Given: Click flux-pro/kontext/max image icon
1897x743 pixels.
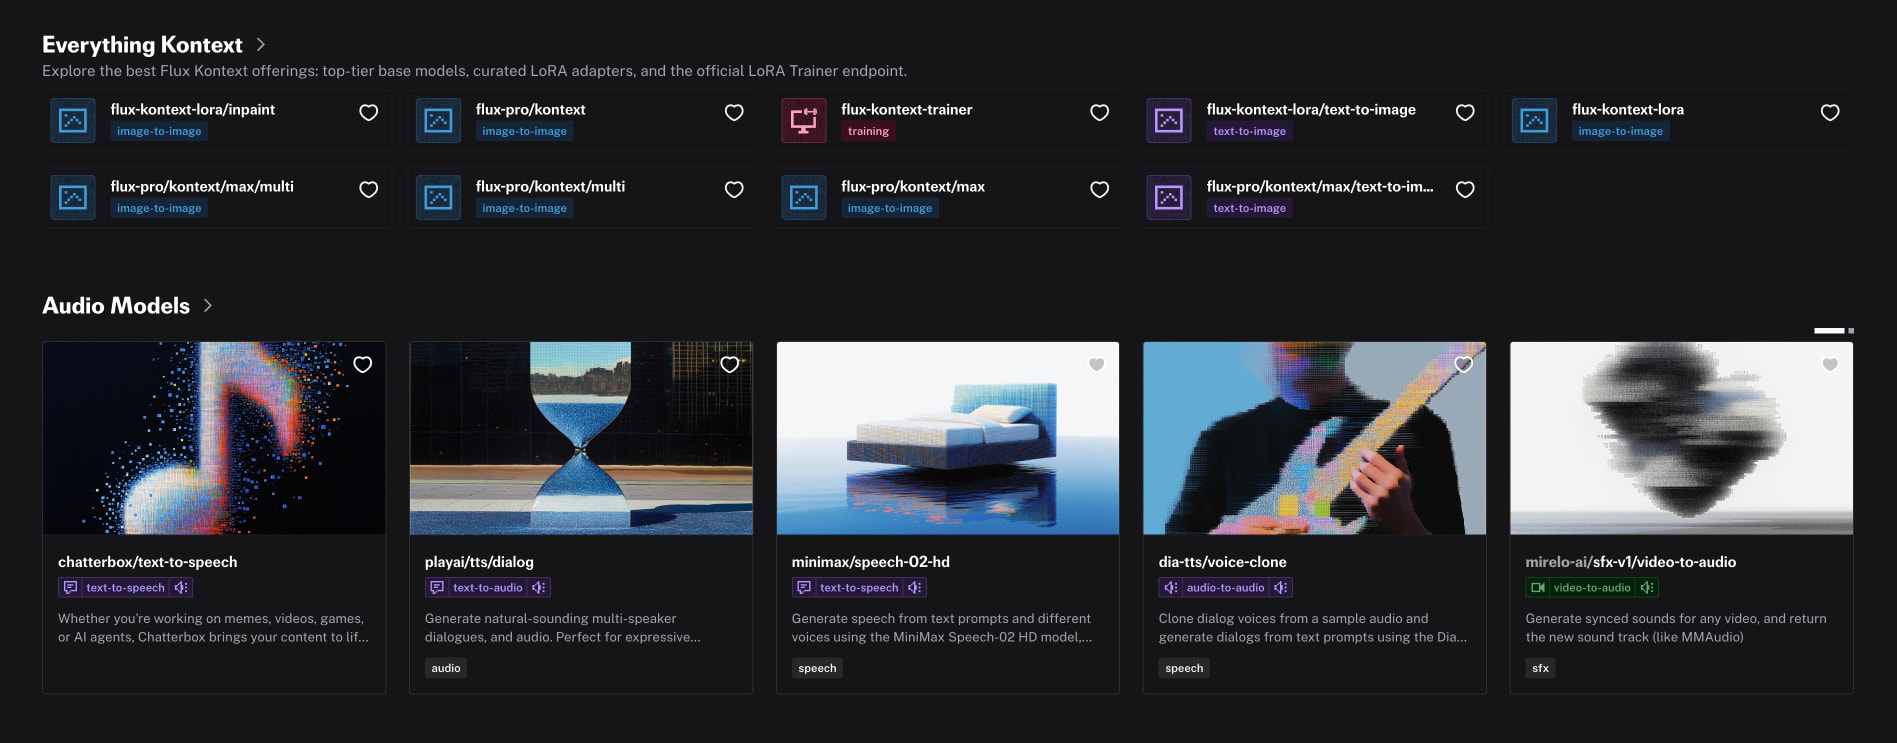Looking at the screenshot, I should click(804, 198).
